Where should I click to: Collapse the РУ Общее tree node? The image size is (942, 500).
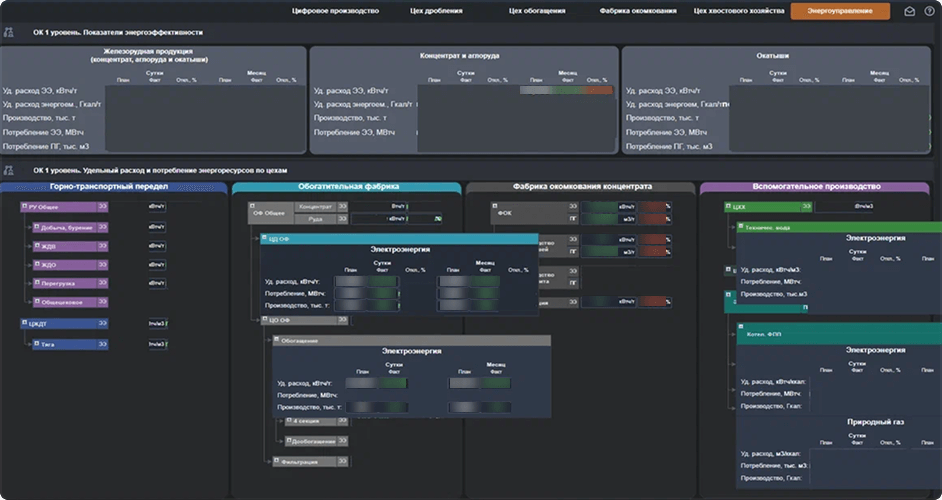pos(25,206)
